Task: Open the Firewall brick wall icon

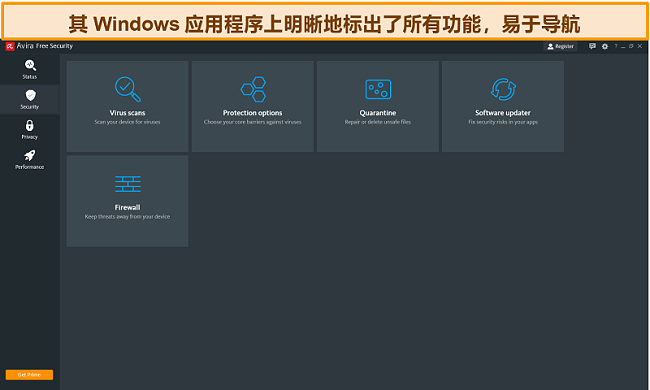Action: click(x=128, y=184)
